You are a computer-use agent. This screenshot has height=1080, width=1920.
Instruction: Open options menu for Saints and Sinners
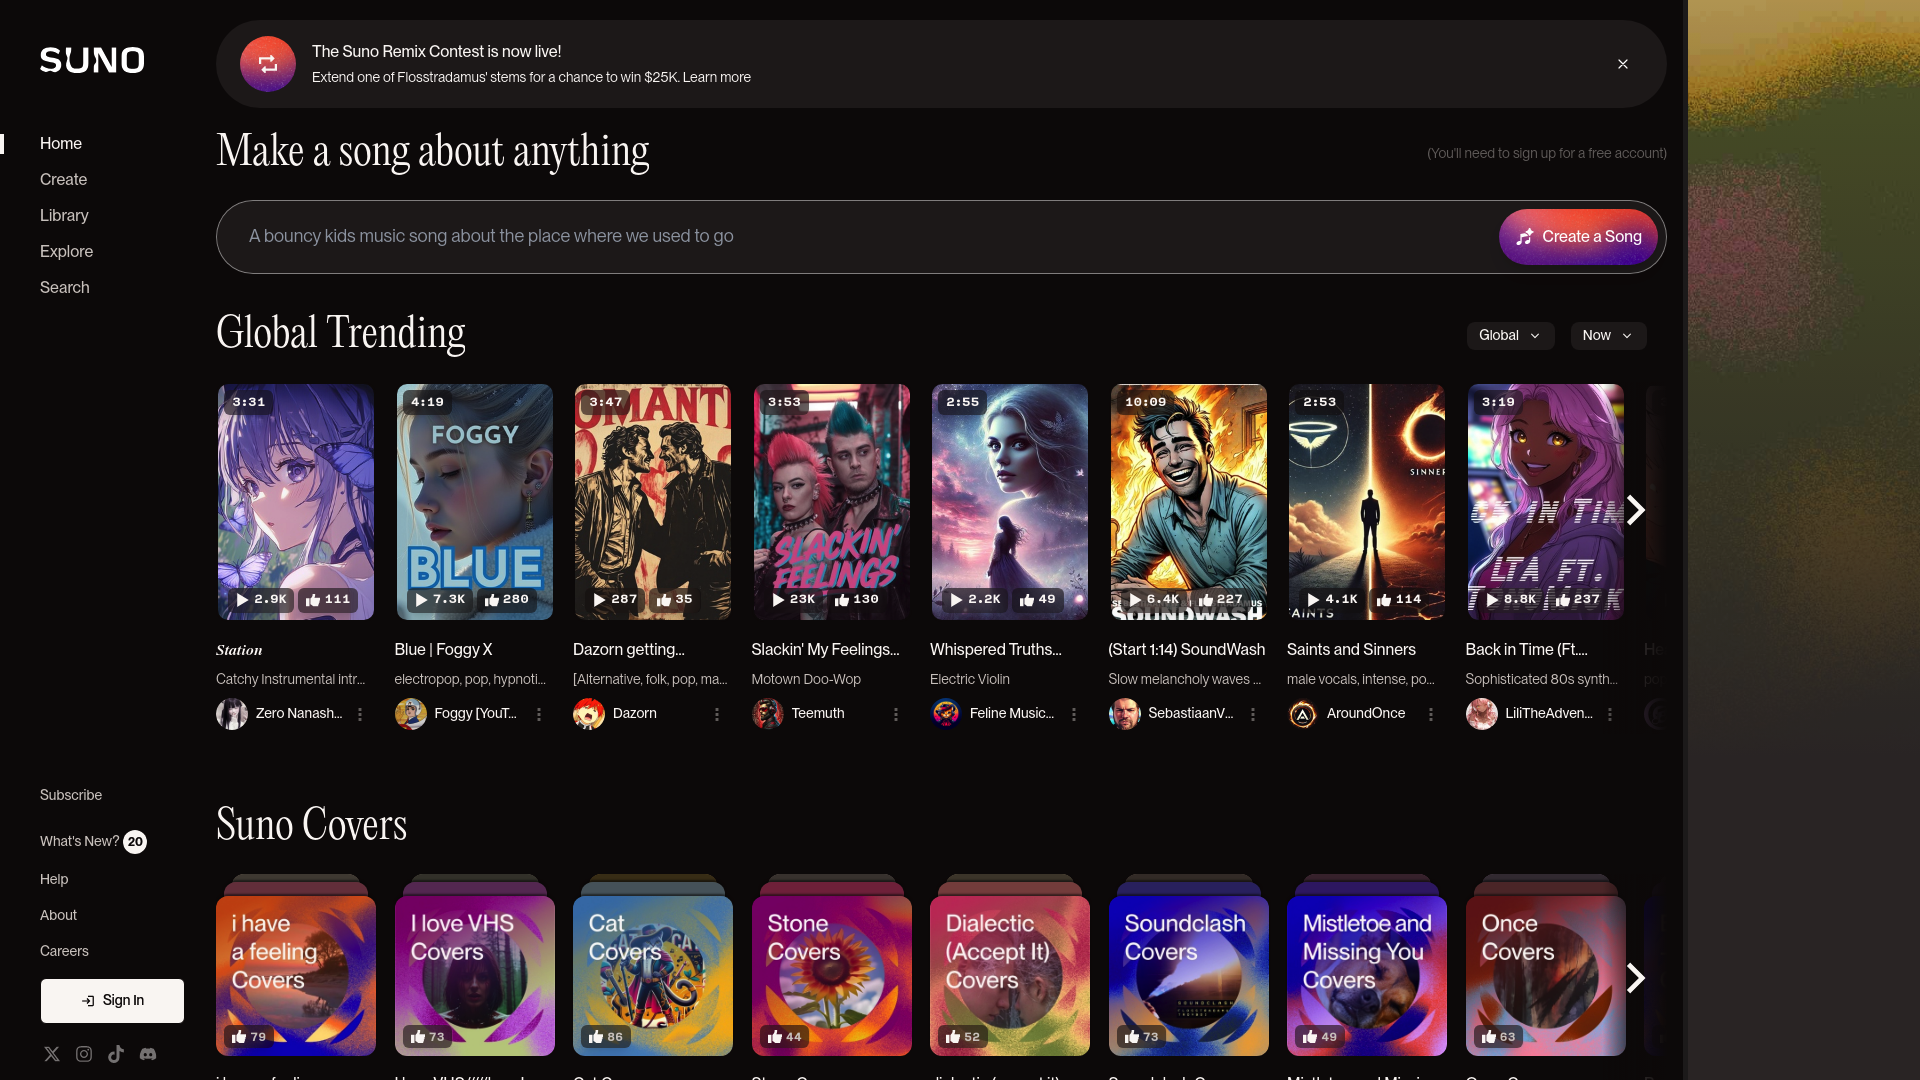[1431, 714]
